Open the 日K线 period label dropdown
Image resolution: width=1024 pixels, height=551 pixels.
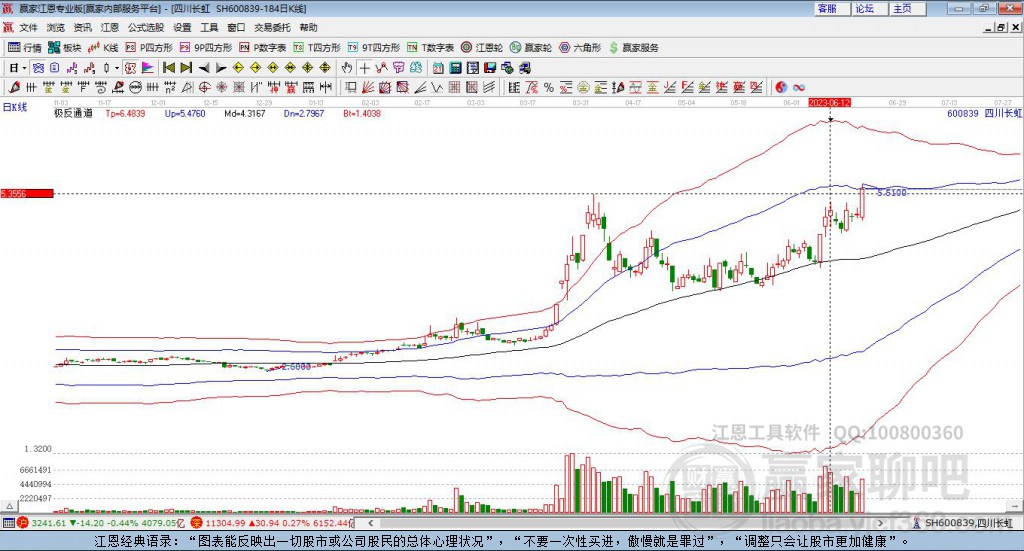(15, 106)
